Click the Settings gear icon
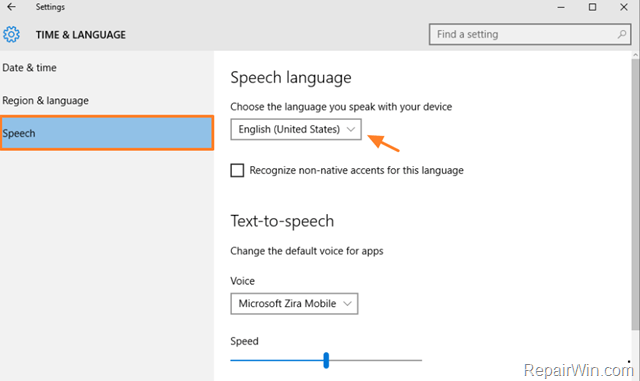This screenshot has height=381, width=640. (11, 35)
